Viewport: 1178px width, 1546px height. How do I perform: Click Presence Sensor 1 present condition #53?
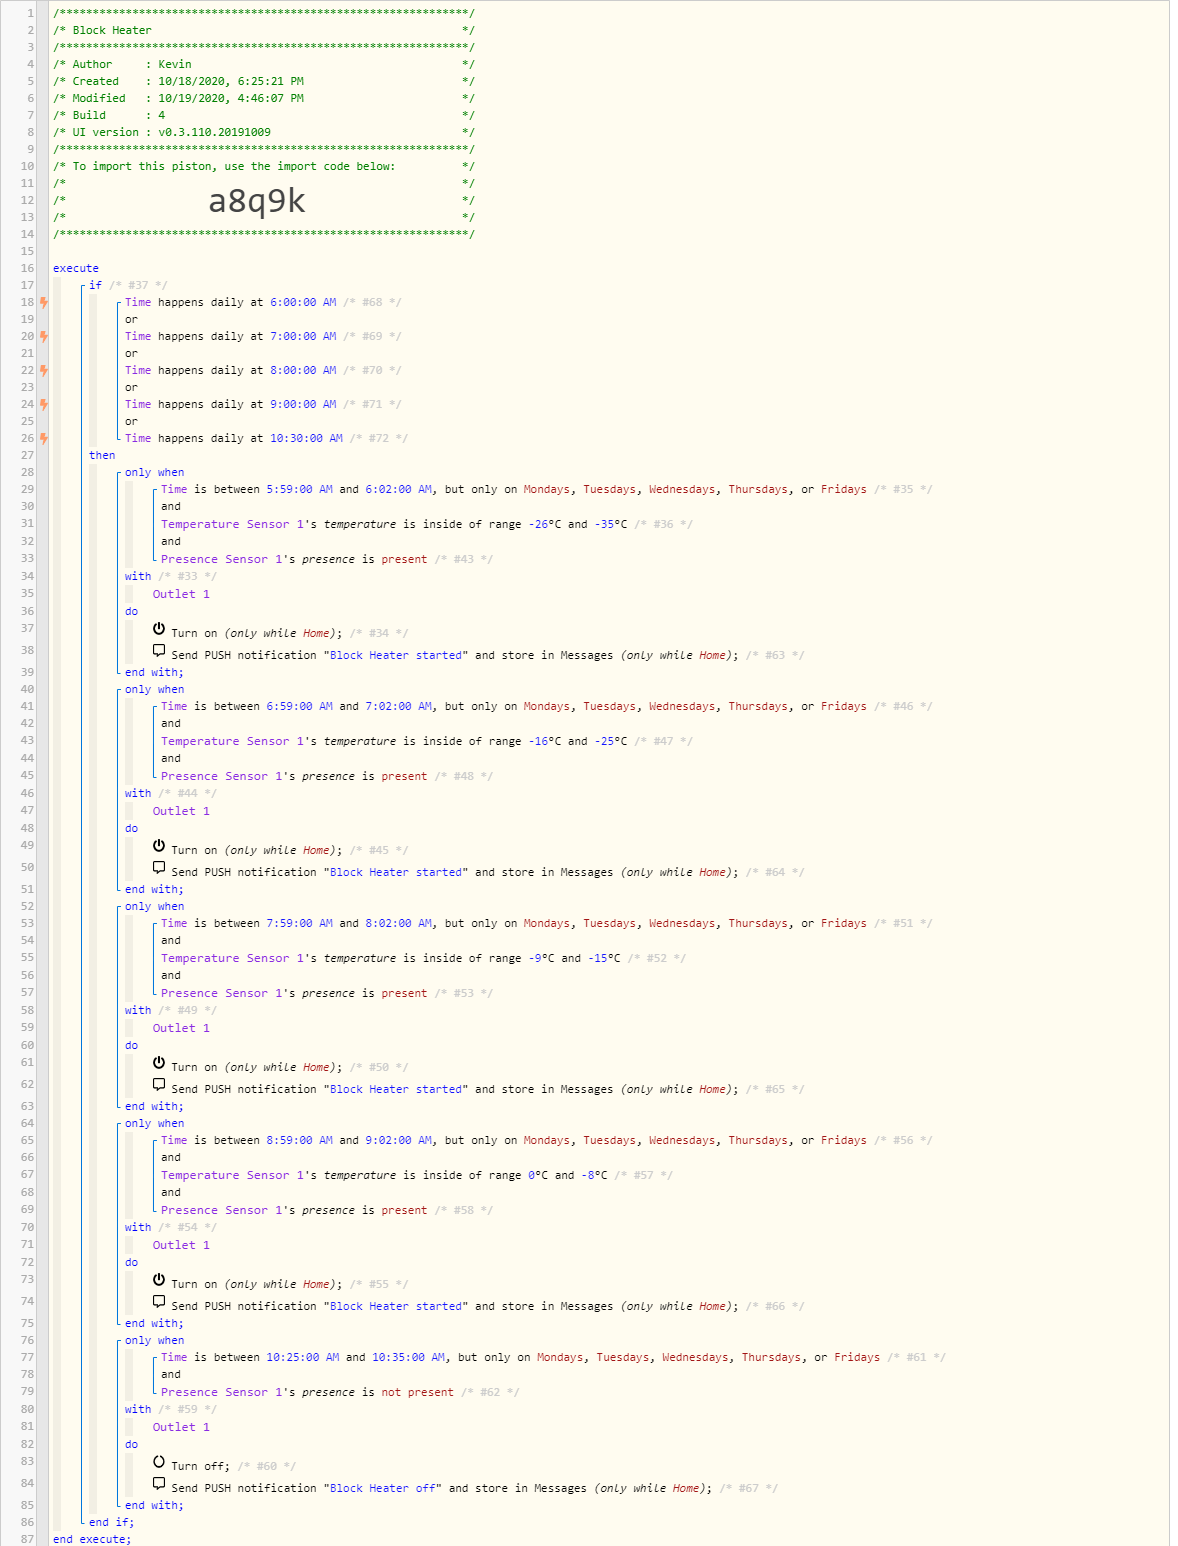click(x=327, y=993)
